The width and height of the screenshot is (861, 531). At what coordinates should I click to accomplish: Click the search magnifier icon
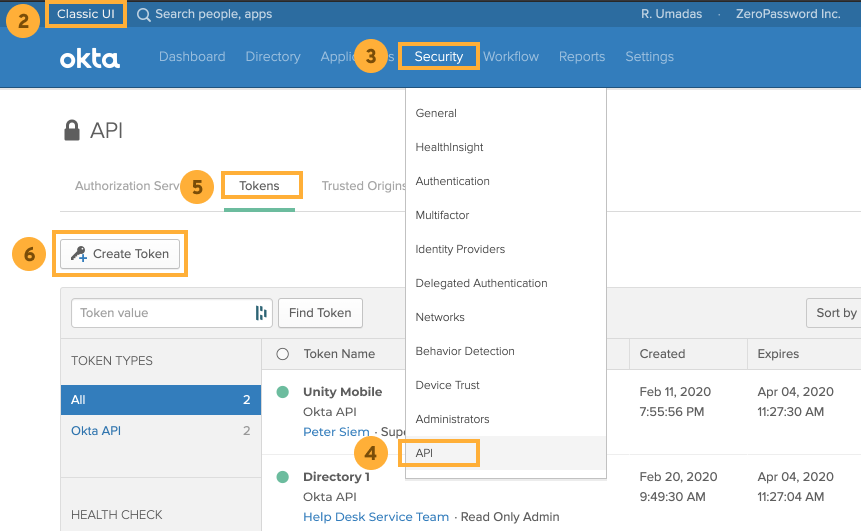pos(144,15)
